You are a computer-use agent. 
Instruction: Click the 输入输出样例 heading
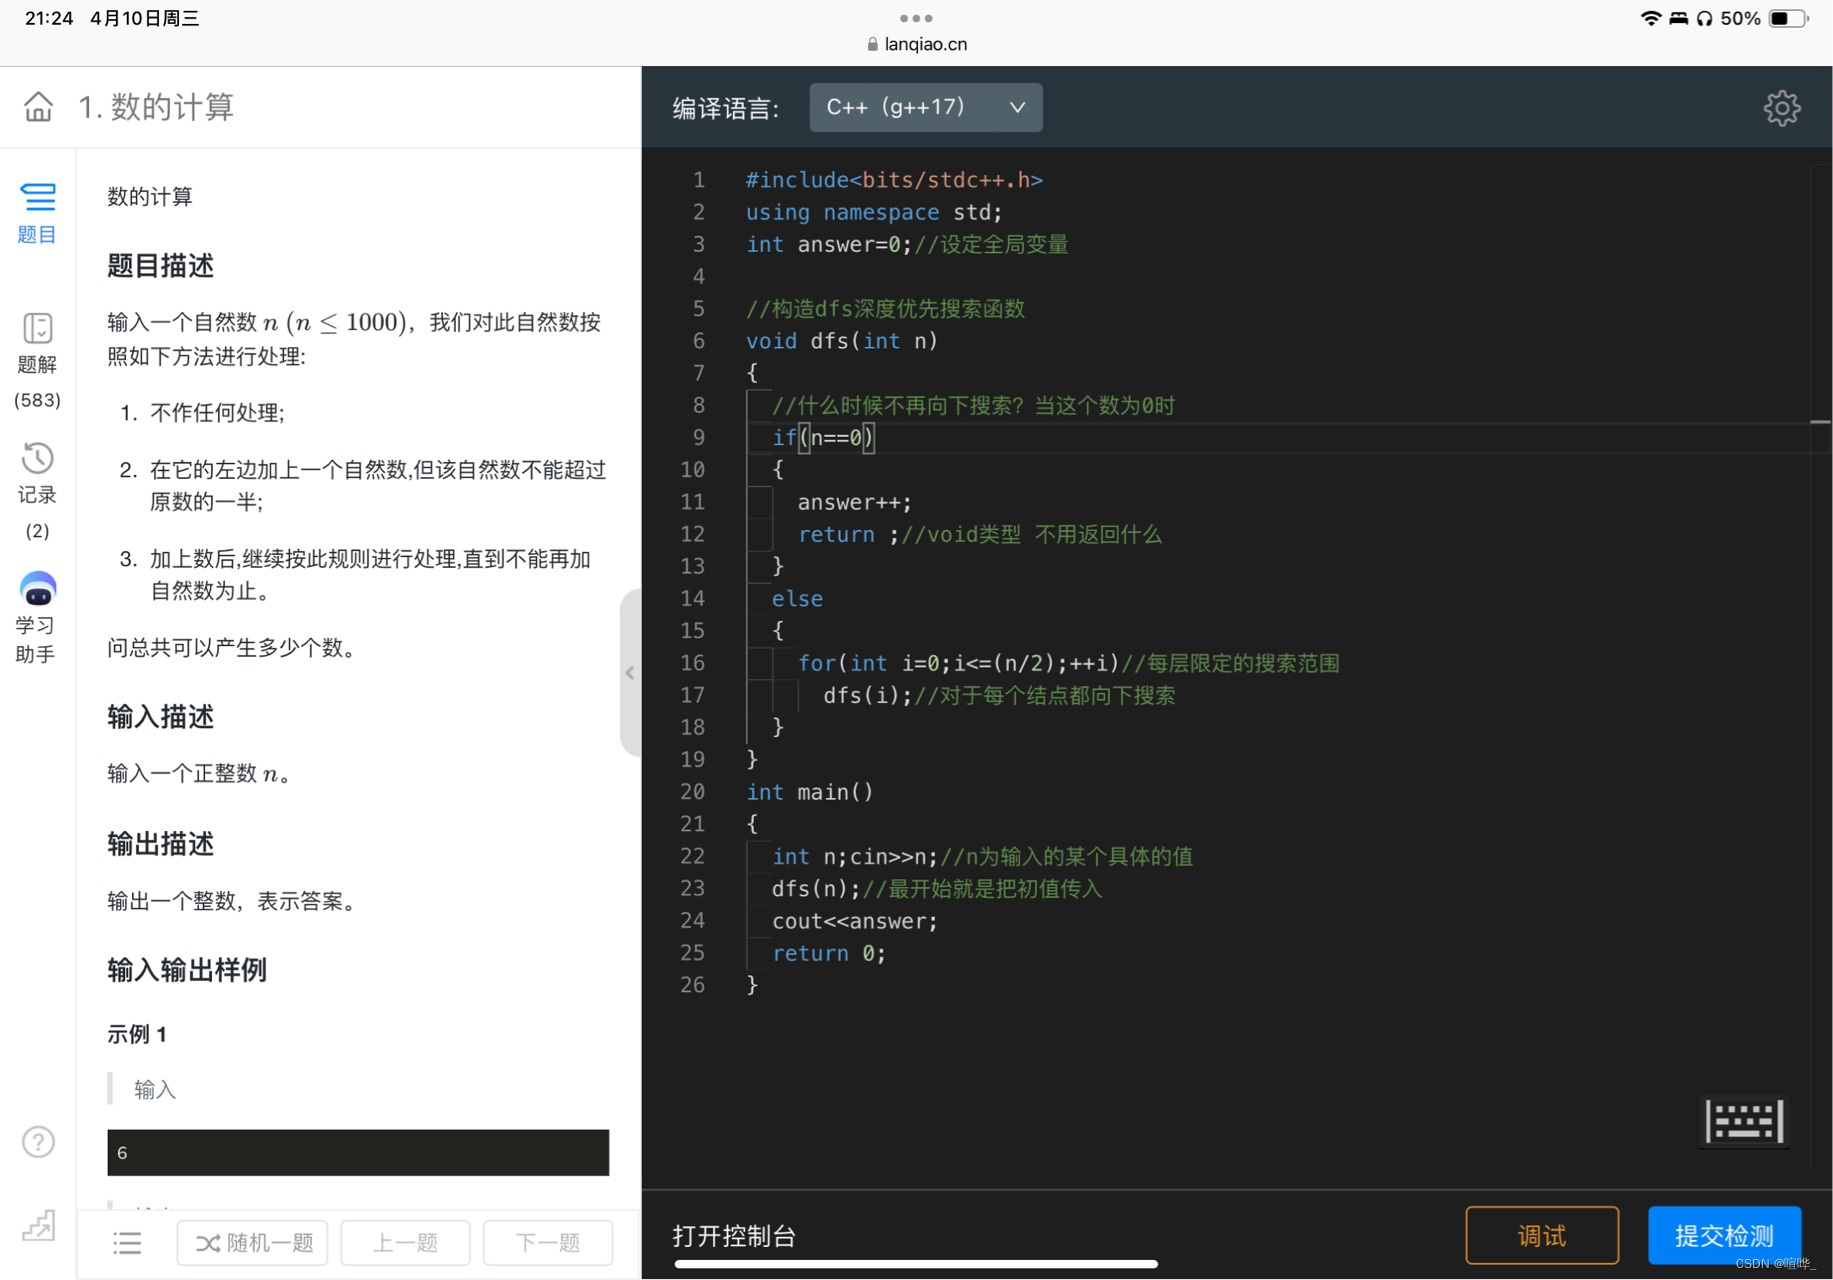tap(187, 970)
